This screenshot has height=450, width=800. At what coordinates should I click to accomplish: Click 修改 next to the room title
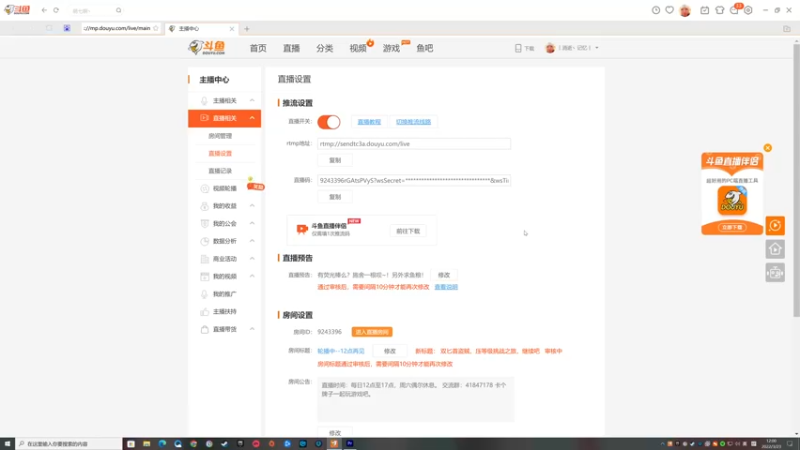[x=390, y=351]
